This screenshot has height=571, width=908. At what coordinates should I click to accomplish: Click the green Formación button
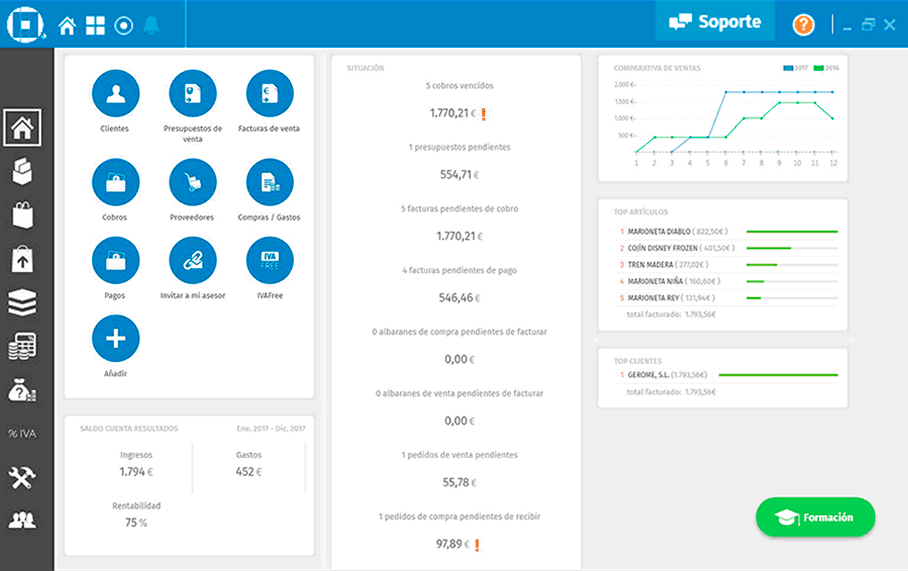(815, 517)
